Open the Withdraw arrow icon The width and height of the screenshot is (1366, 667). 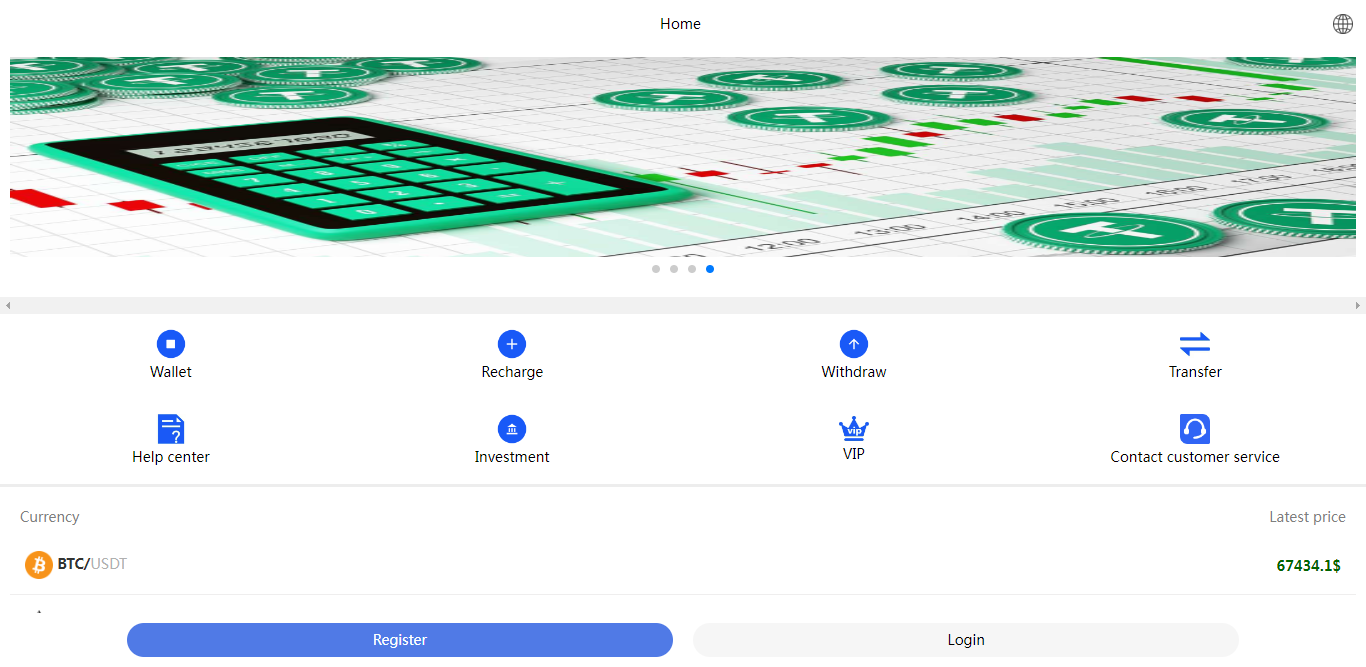tap(854, 344)
